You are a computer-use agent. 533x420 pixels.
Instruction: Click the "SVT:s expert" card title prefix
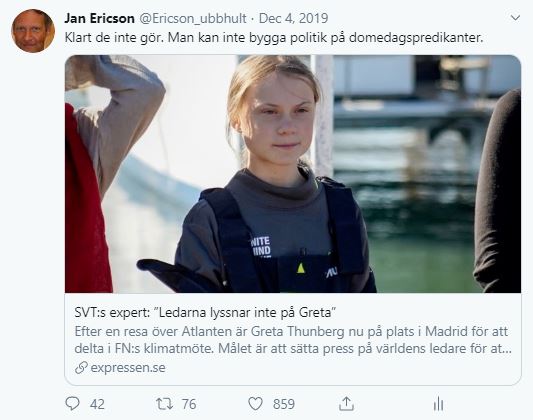[112, 312]
